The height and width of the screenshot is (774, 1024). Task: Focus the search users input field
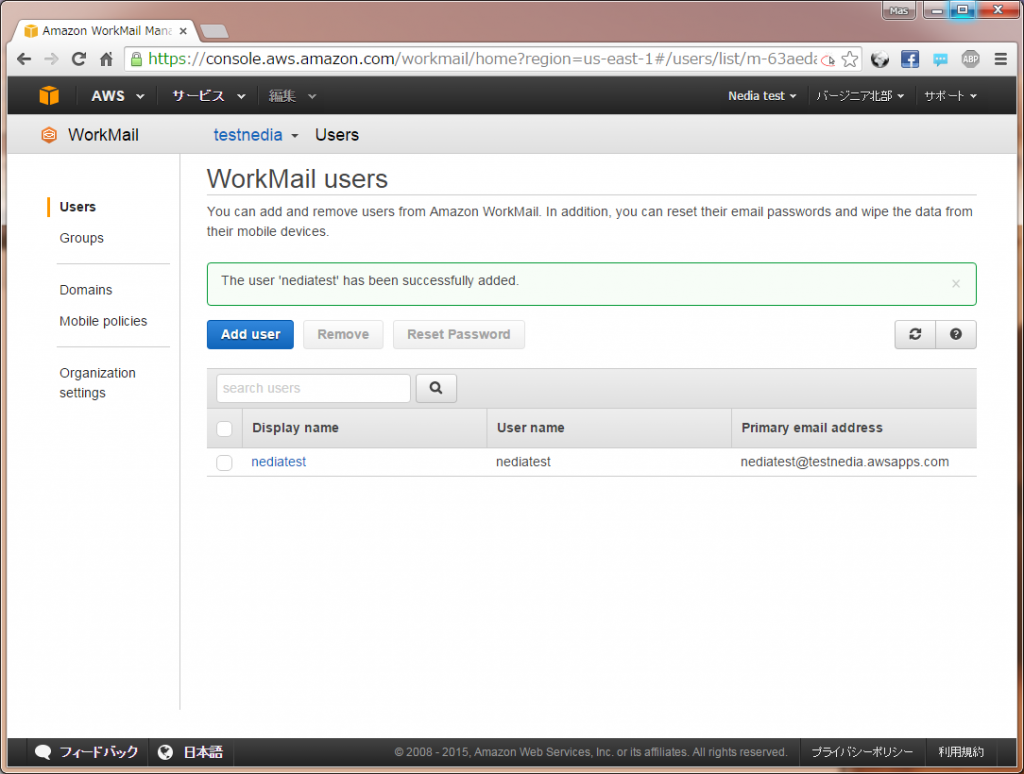tap(313, 388)
